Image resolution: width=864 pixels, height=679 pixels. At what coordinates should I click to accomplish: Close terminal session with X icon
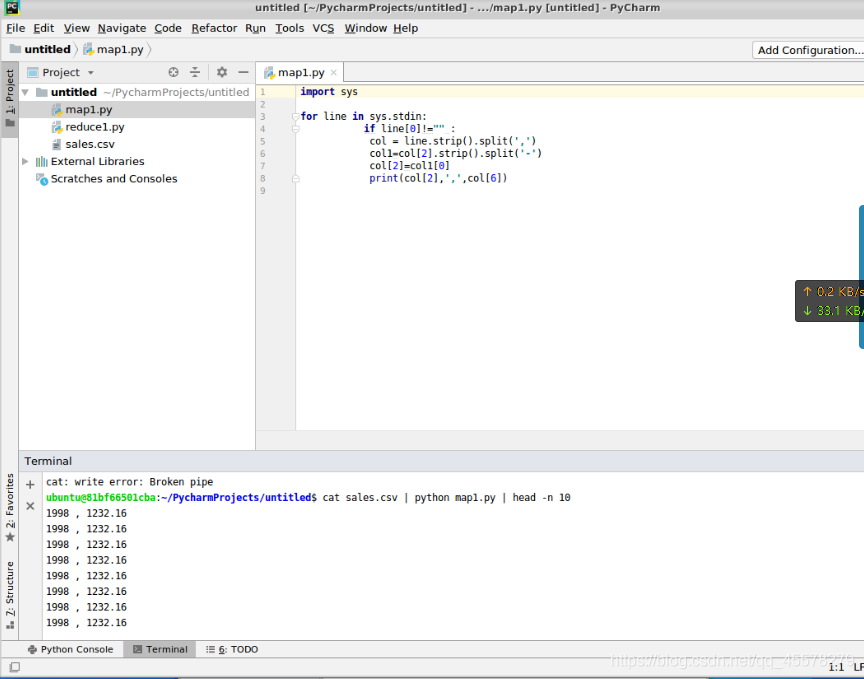click(30, 506)
